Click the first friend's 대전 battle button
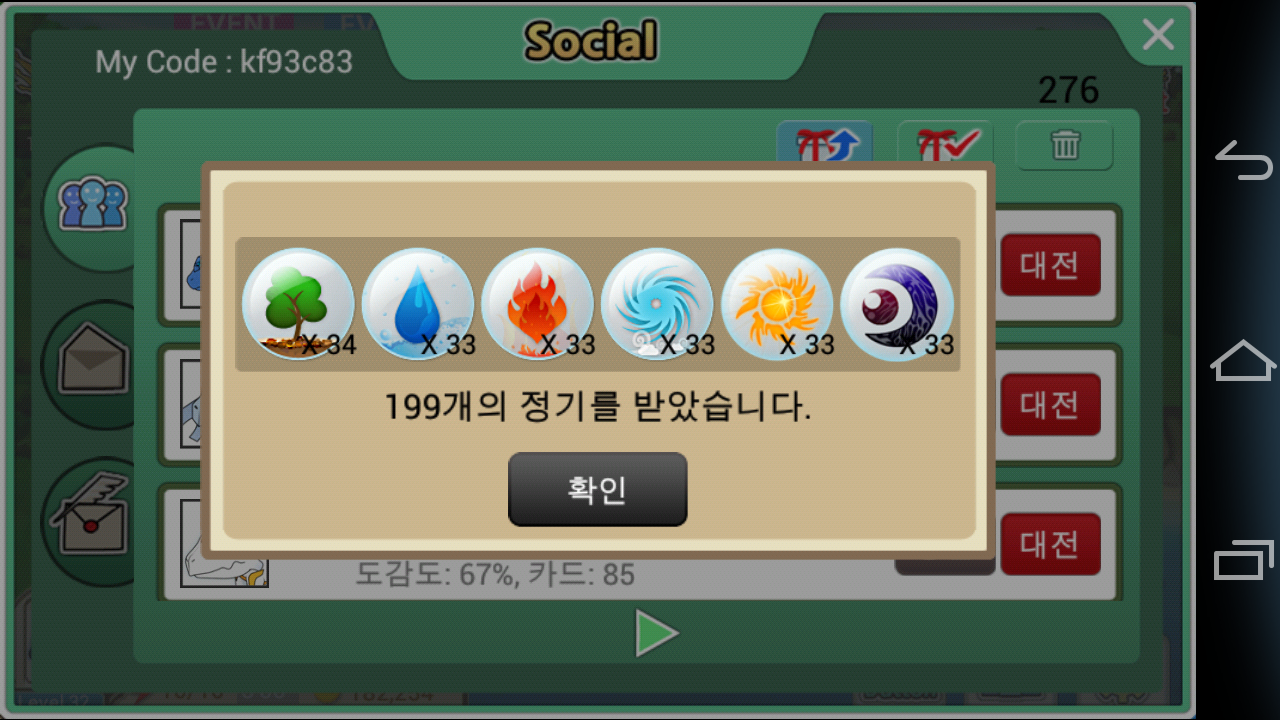 1050,265
